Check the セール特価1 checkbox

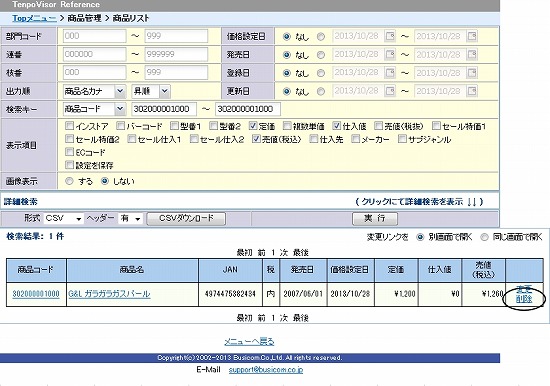tap(436, 126)
